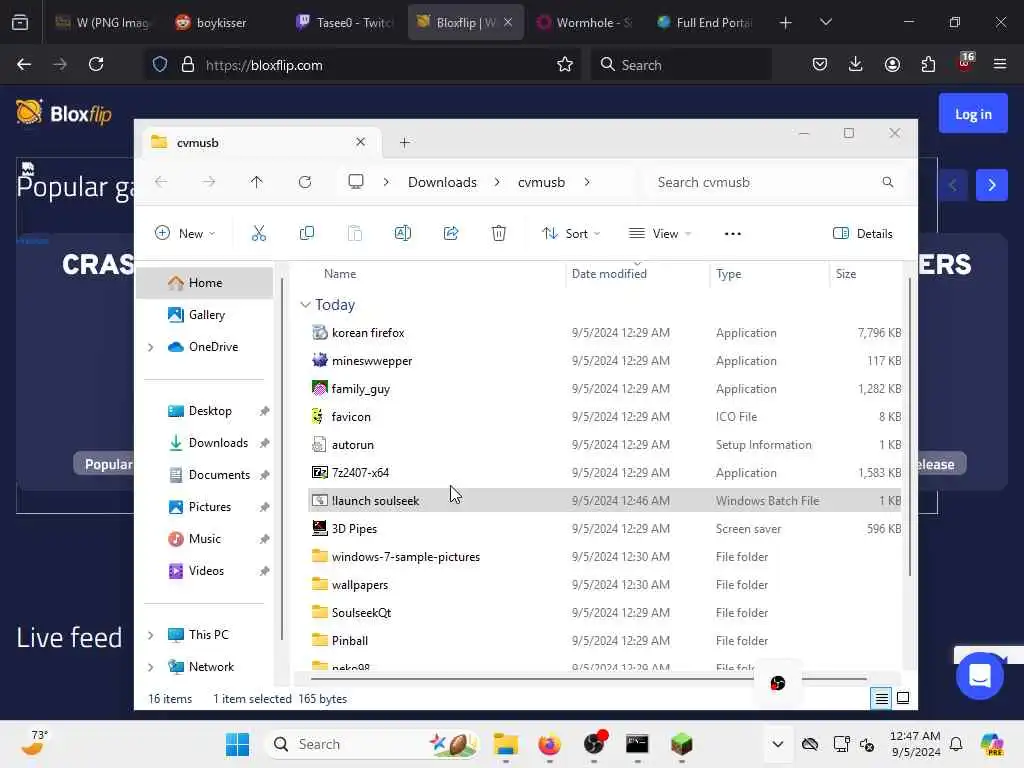Save to Pocket icon in Firefox
This screenshot has width=1024, height=768.
[820, 64]
